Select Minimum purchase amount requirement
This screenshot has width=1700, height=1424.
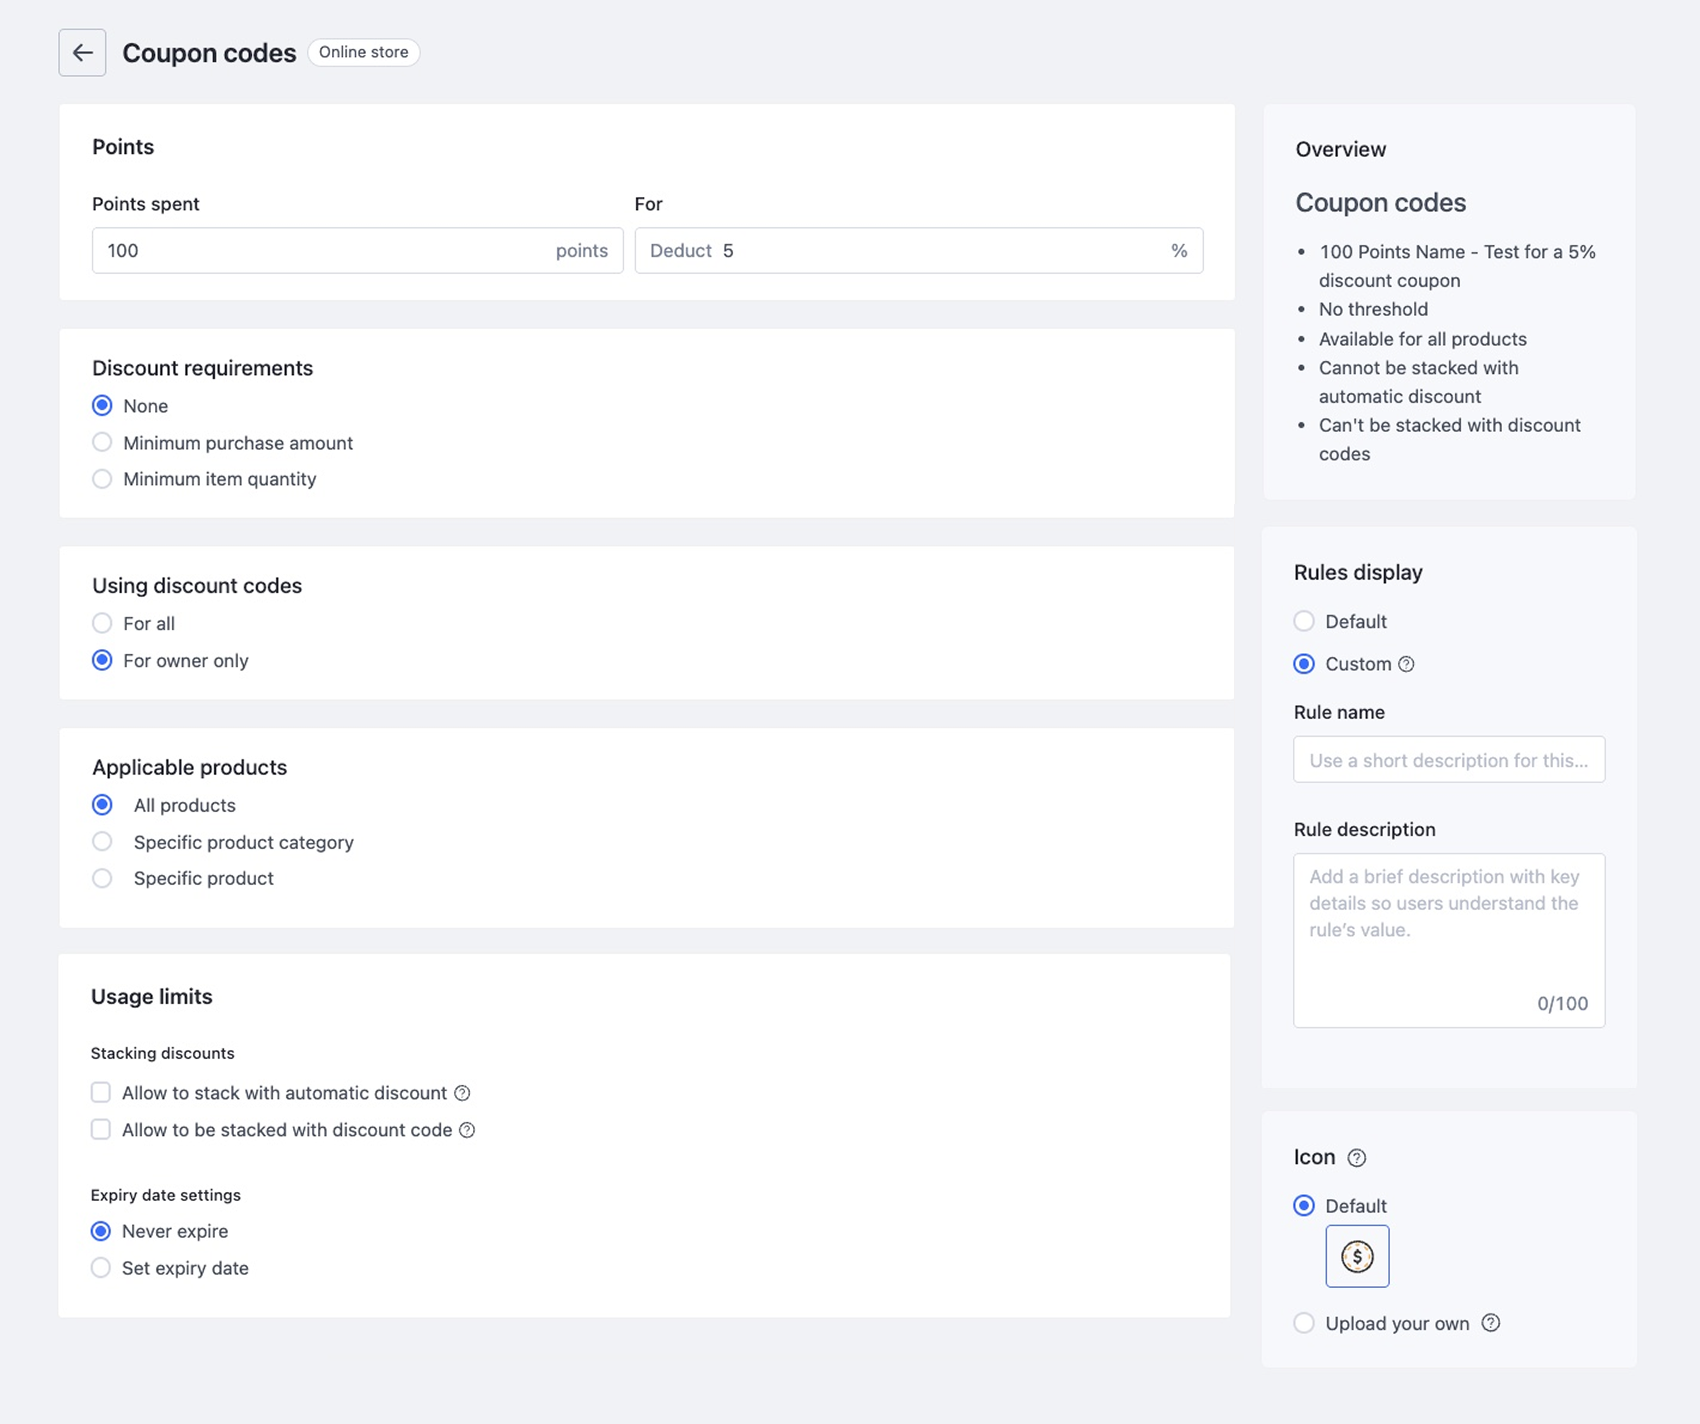pos(102,443)
